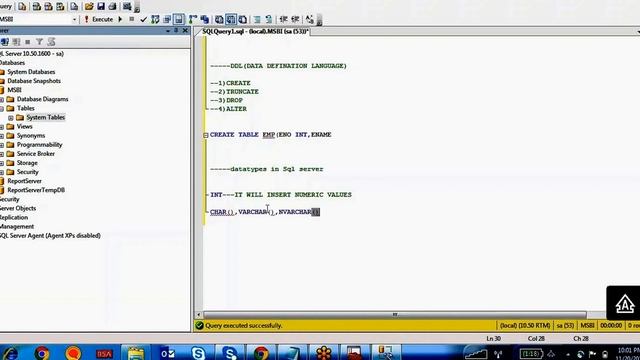Screen dimensions: 640x360
Task: Click Disconnect in Object Explorer toolbar
Action: (16, 42)
